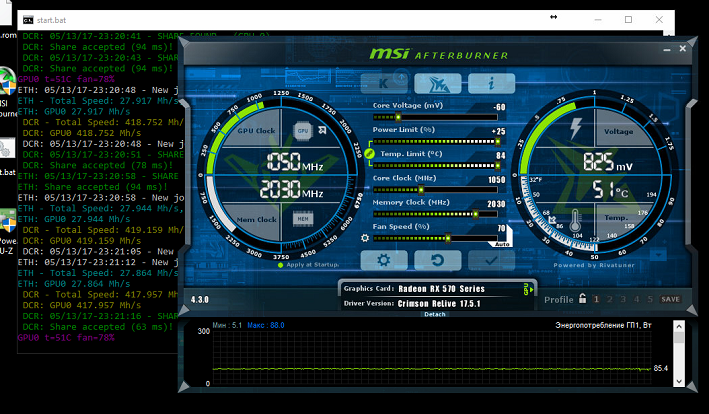The height and width of the screenshot is (414, 709).
Task: Select profile slot 1
Action: point(596,299)
